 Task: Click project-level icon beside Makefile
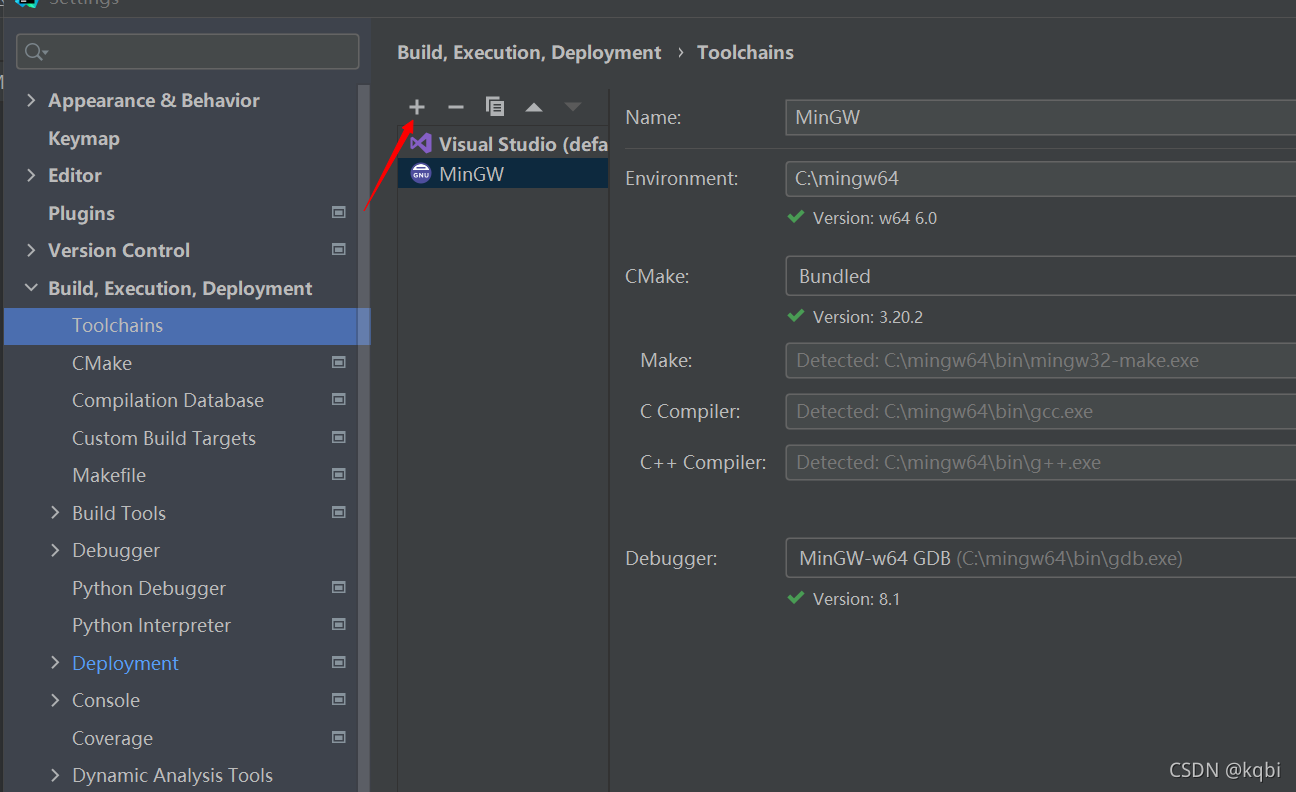tap(339, 474)
